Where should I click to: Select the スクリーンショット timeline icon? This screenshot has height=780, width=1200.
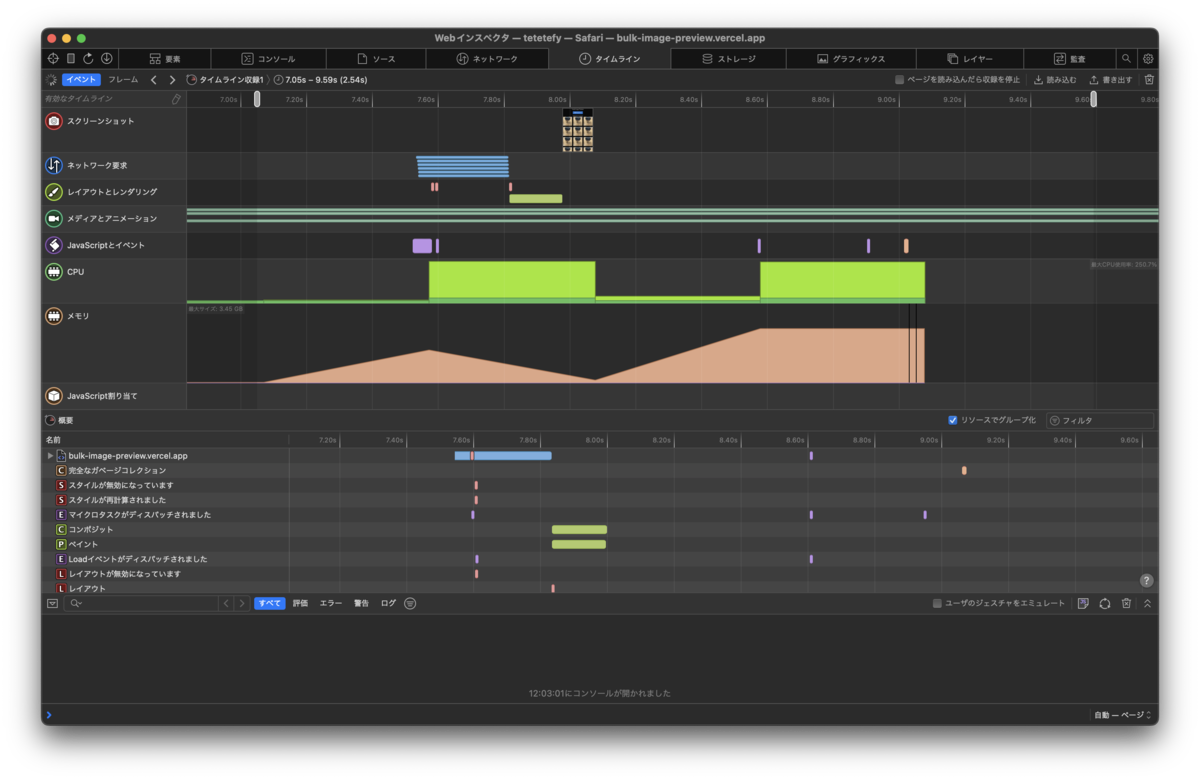tap(54, 121)
